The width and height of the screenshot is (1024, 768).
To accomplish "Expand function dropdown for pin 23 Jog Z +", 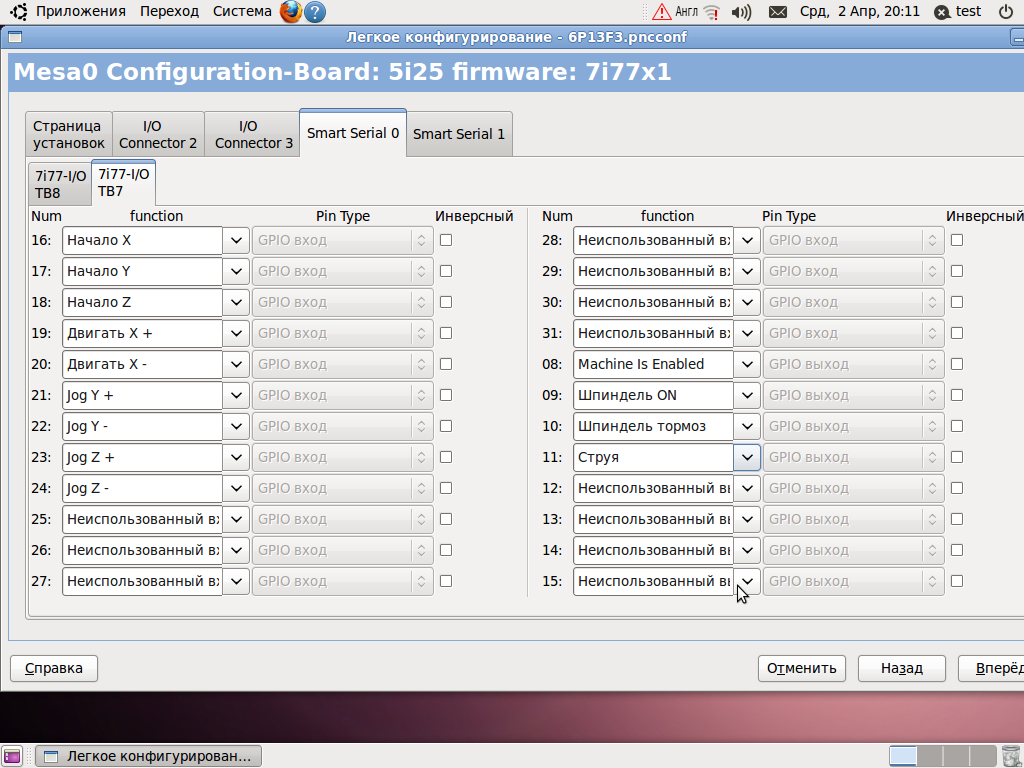I will [236, 457].
